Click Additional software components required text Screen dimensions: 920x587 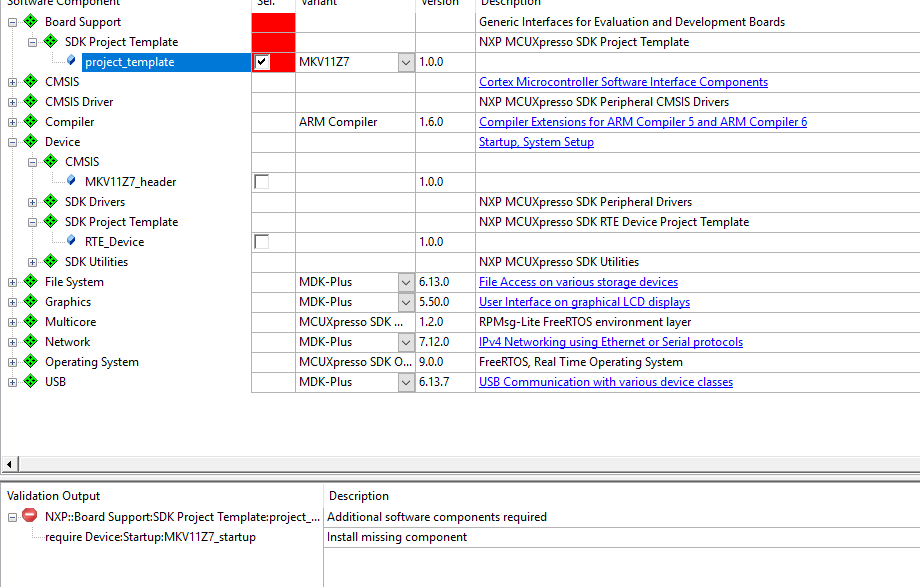(x=437, y=517)
